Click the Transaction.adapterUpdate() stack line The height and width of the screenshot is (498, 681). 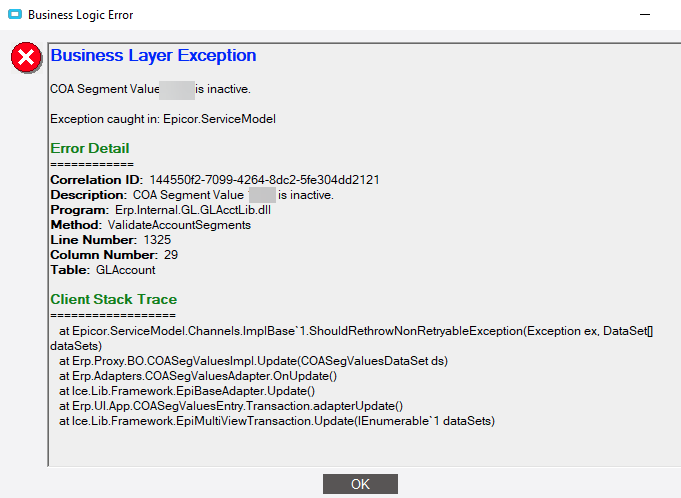tap(231, 406)
